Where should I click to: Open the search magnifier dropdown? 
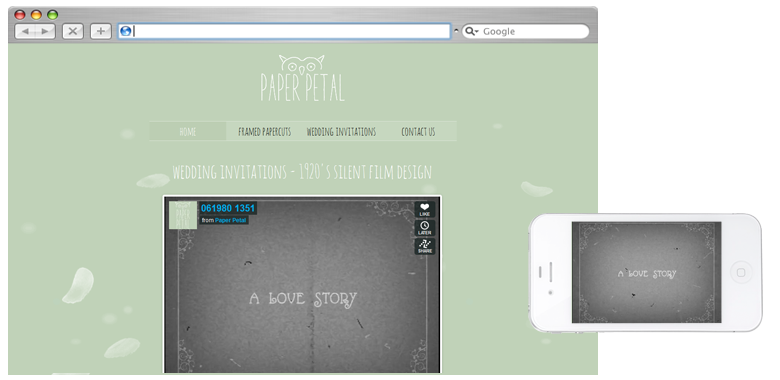tap(472, 31)
